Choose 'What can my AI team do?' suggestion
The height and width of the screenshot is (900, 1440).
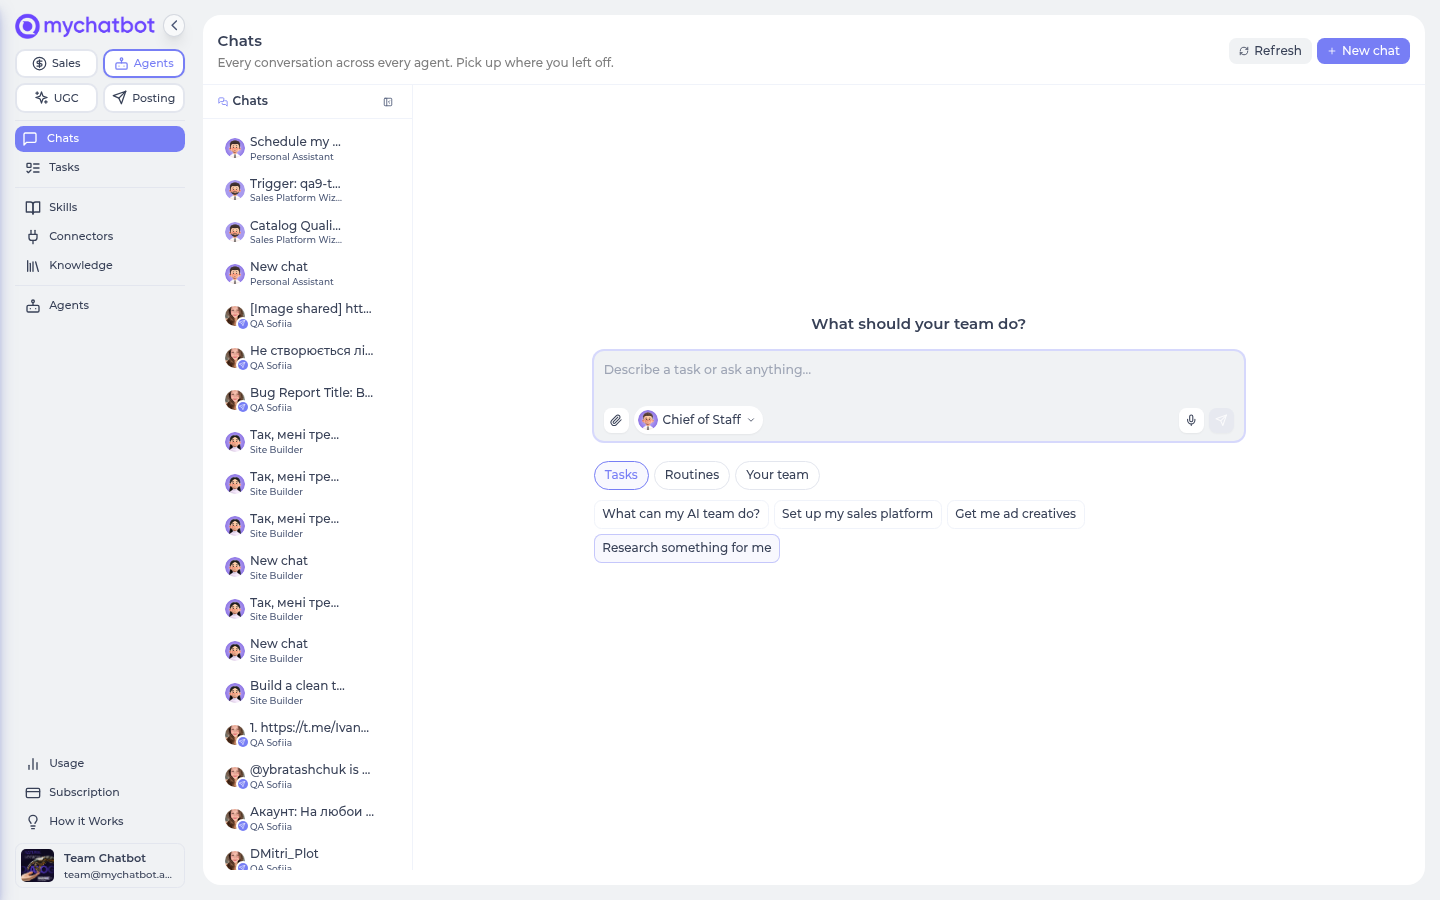click(681, 514)
